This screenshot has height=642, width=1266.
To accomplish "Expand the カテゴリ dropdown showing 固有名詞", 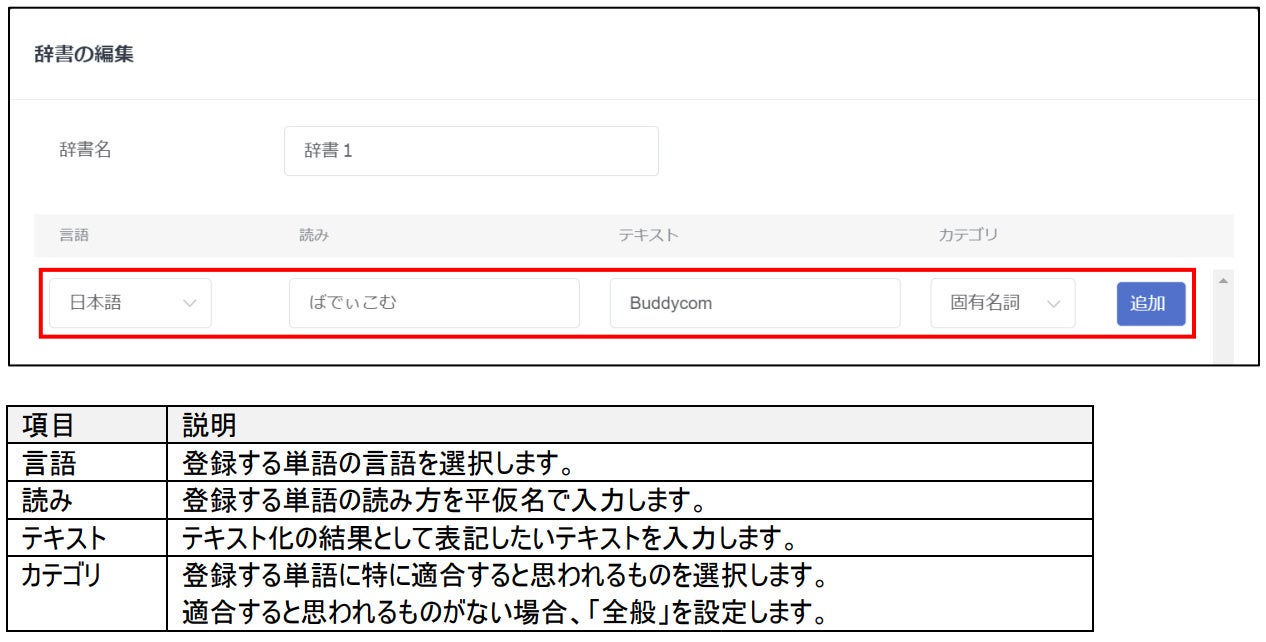I will [1001, 302].
